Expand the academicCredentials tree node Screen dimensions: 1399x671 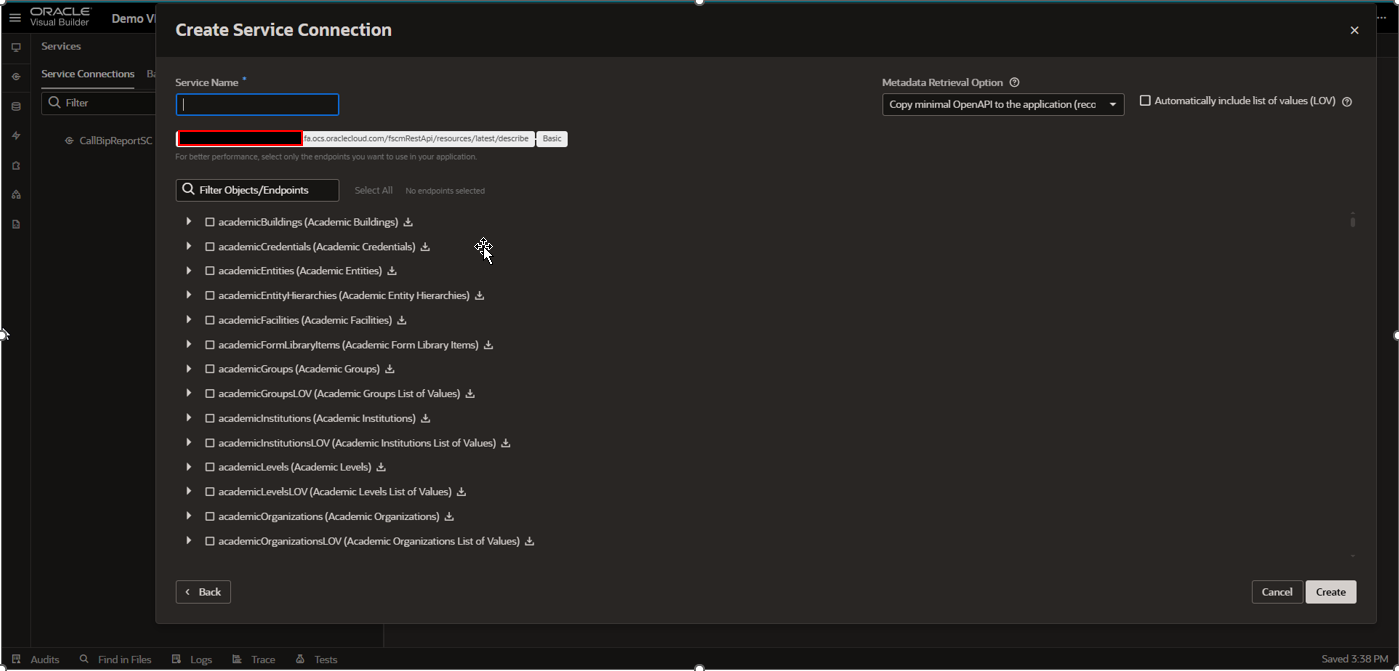[189, 246]
